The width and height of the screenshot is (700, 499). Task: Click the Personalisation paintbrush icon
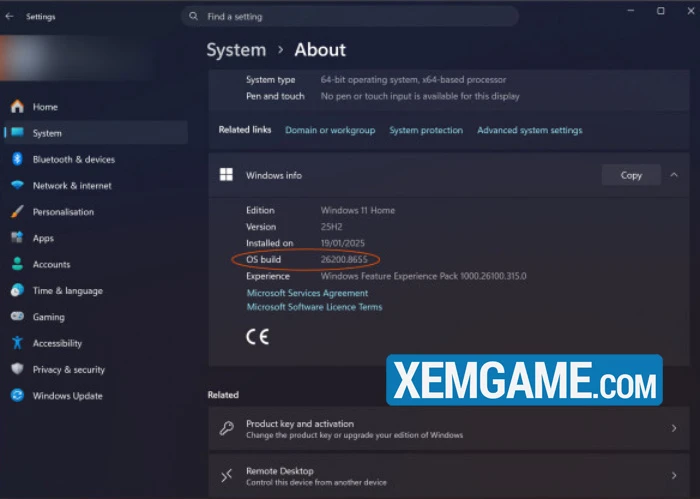[17, 211]
